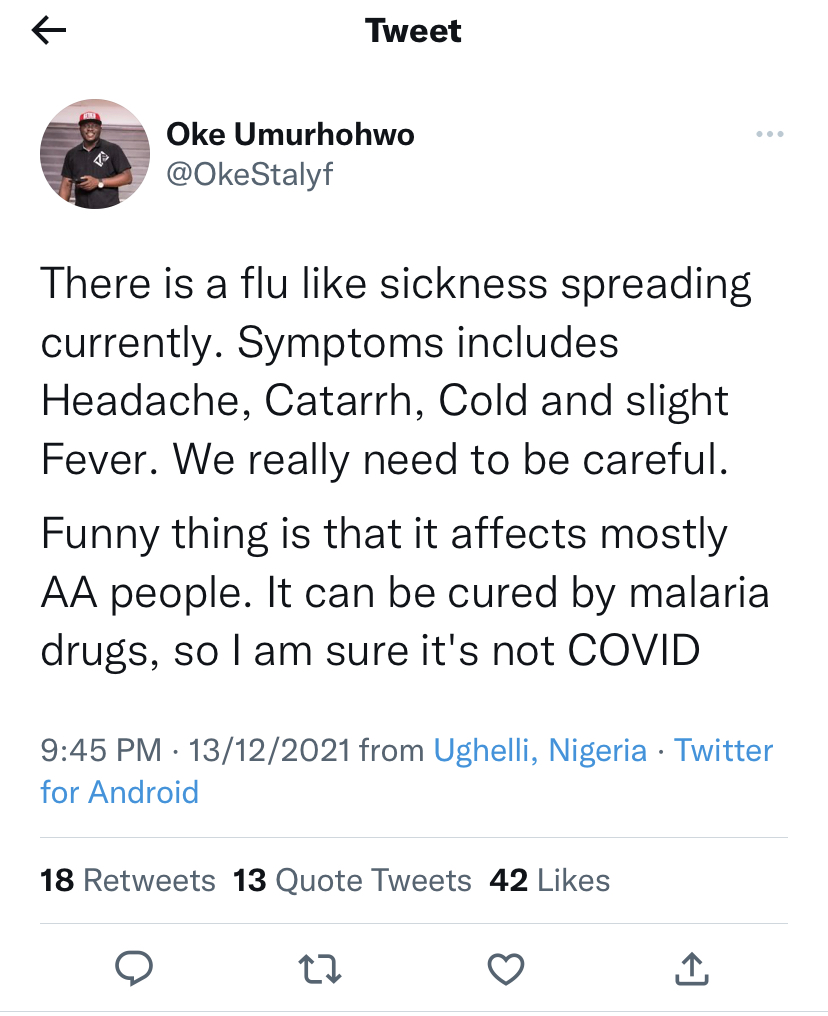View the 18 Retweets list

(x=128, y=880)
